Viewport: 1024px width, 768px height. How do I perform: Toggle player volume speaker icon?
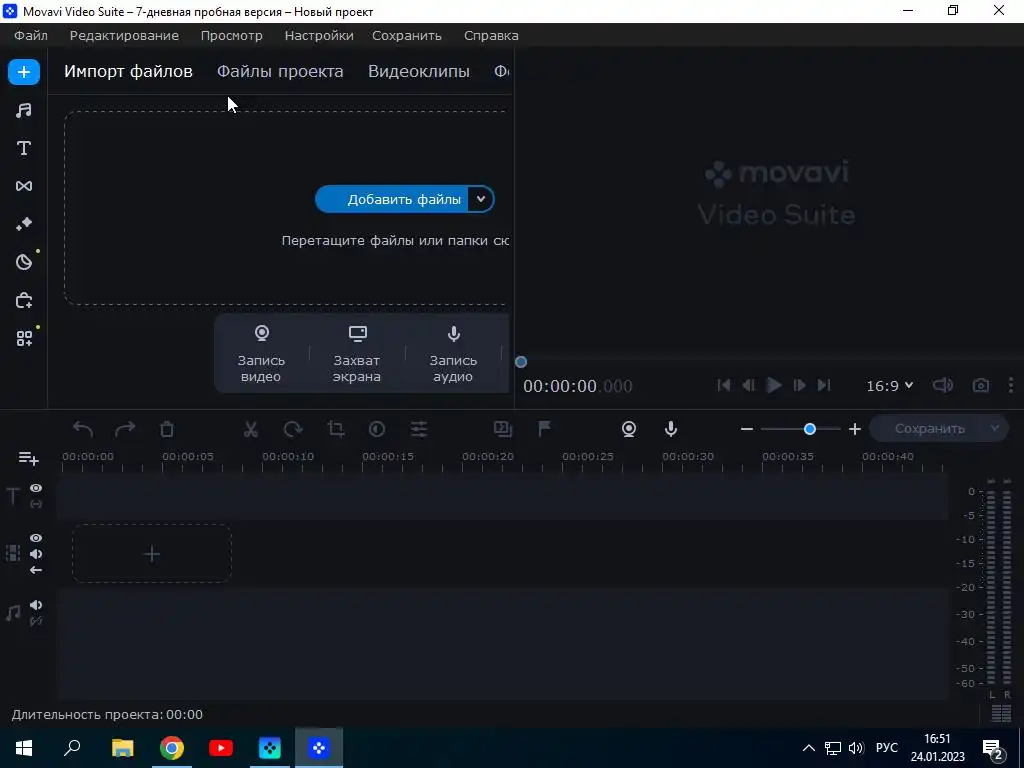tap(943, 385)
